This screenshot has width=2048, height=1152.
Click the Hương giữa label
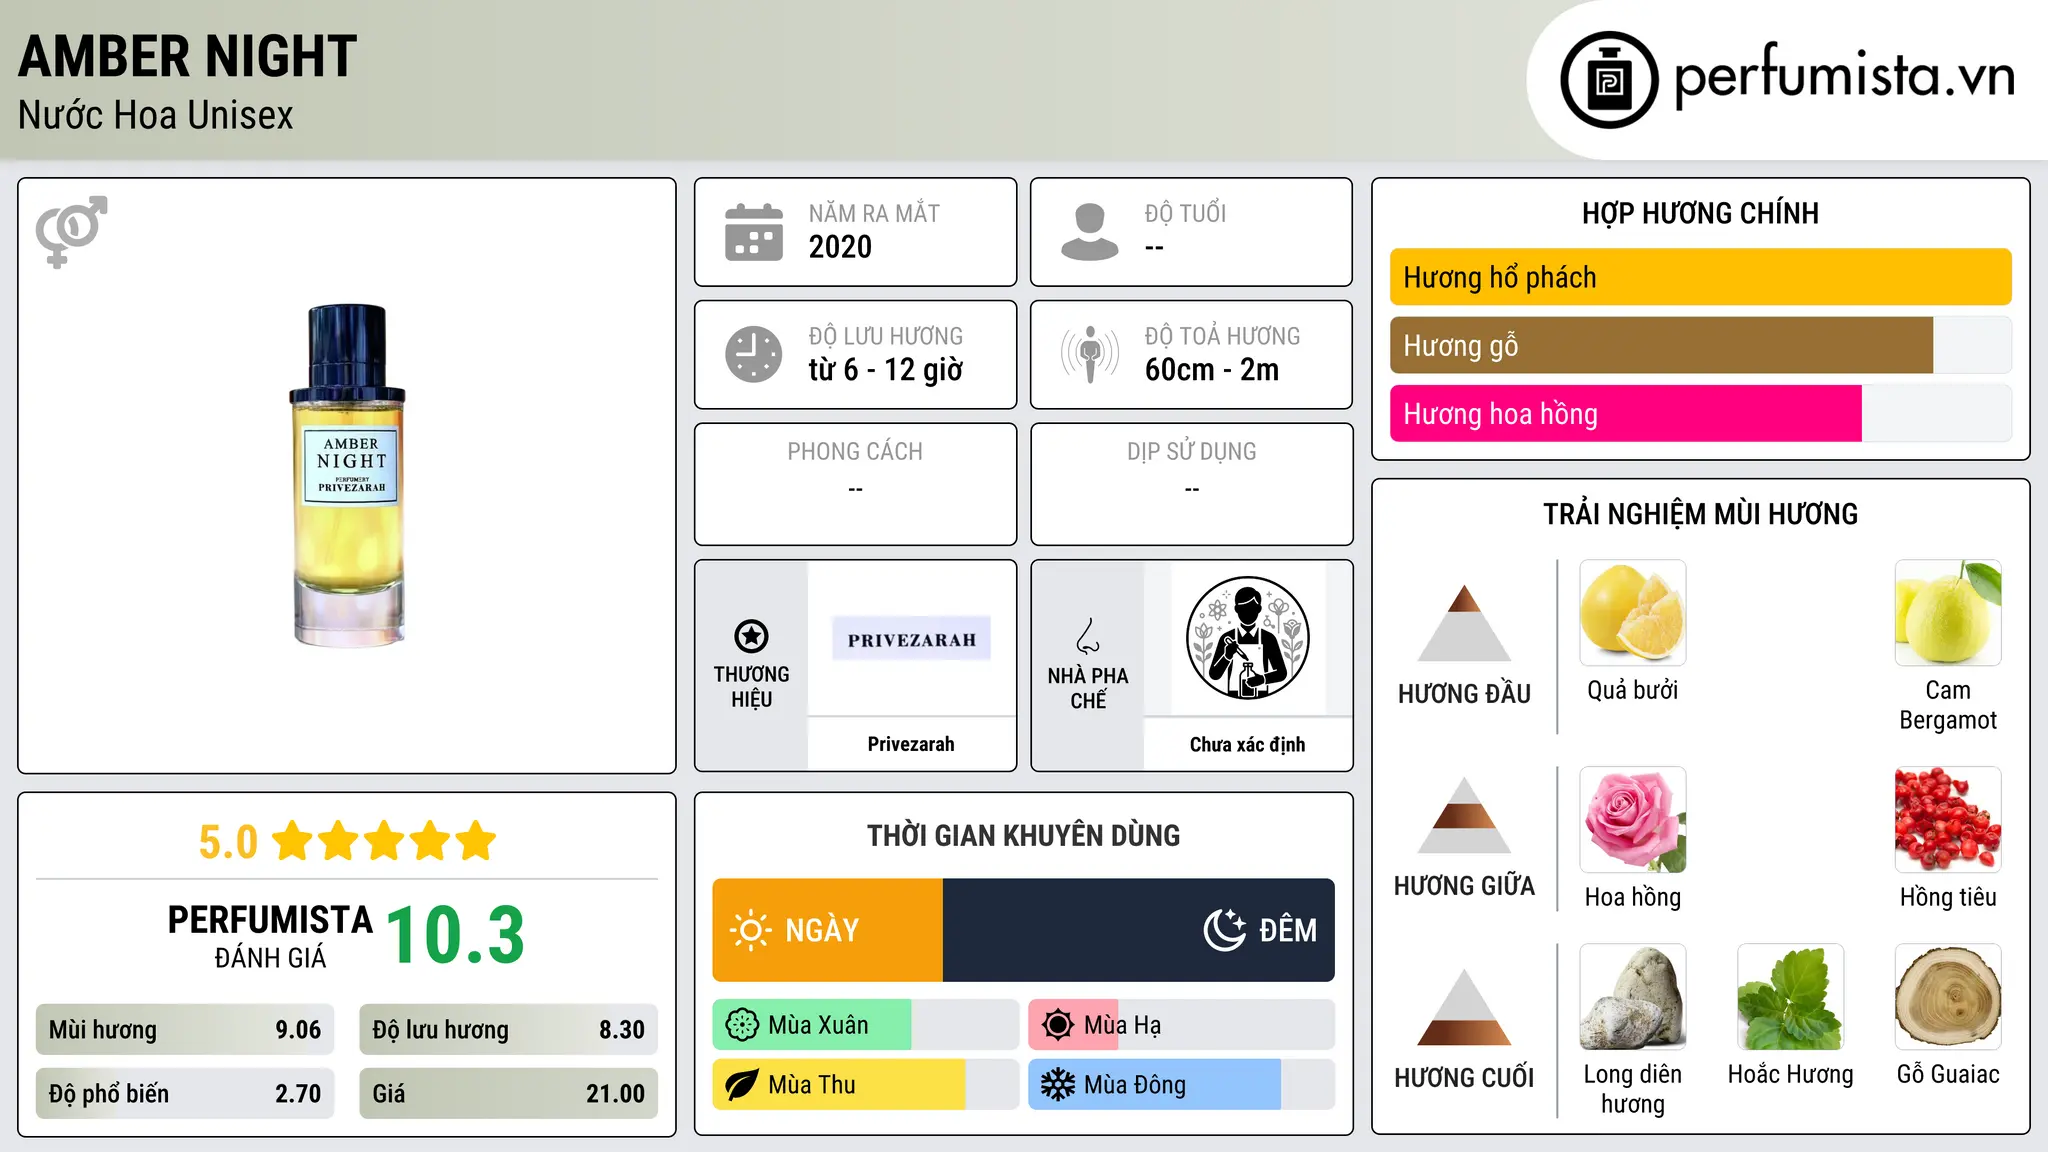pos(1464,886)
